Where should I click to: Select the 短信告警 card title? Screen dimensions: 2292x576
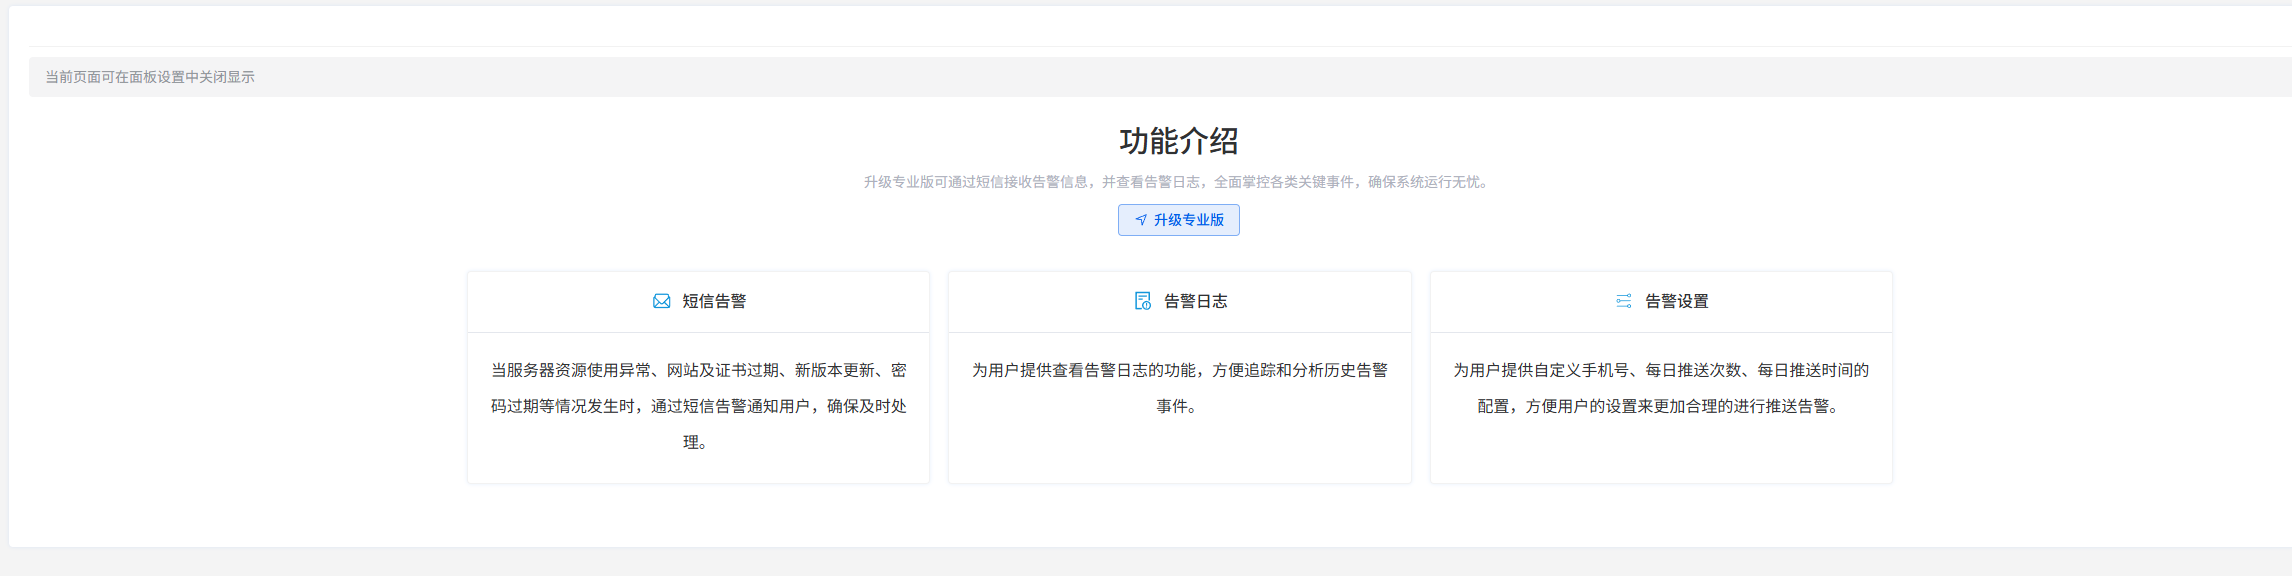[x=714, y=301]
